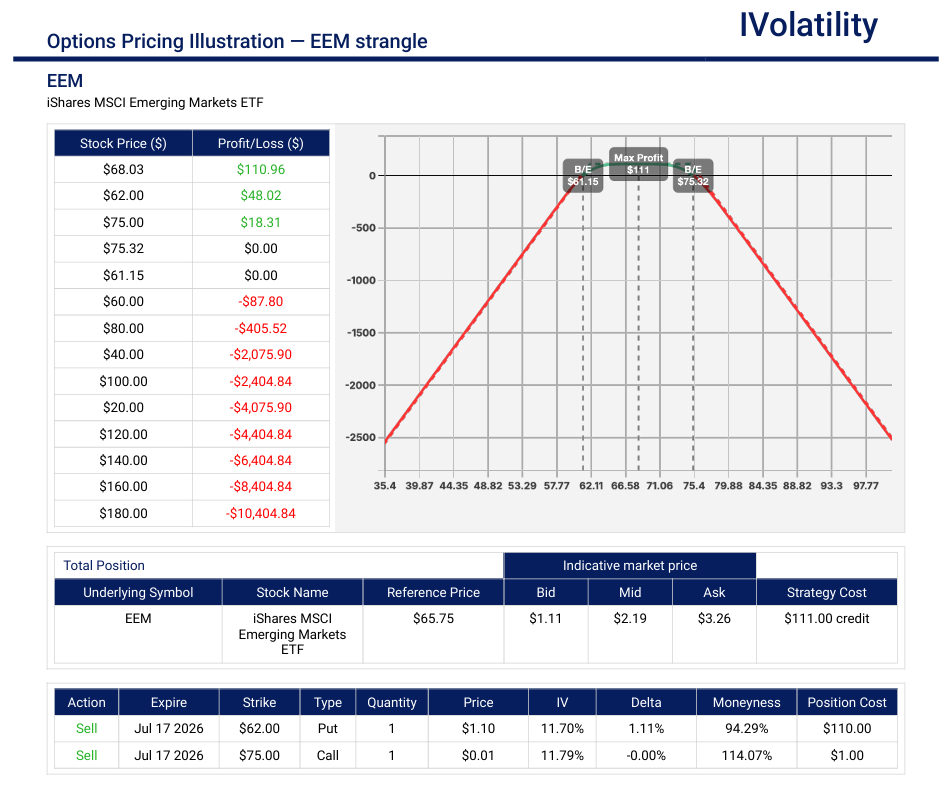950x785 pixels.
Task: Click the 'Indicative market price' header
Action: [629, 566]
